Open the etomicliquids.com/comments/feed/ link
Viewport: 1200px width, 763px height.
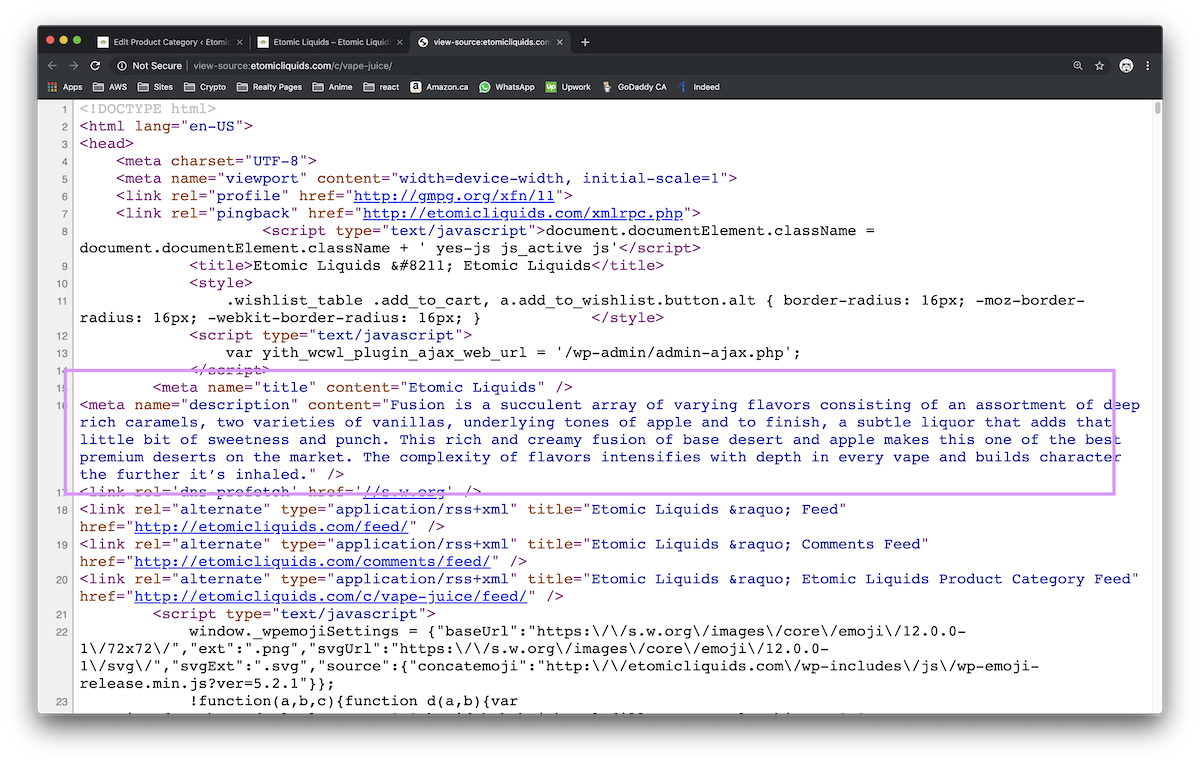pyautogui.click(x=311, y=562)
